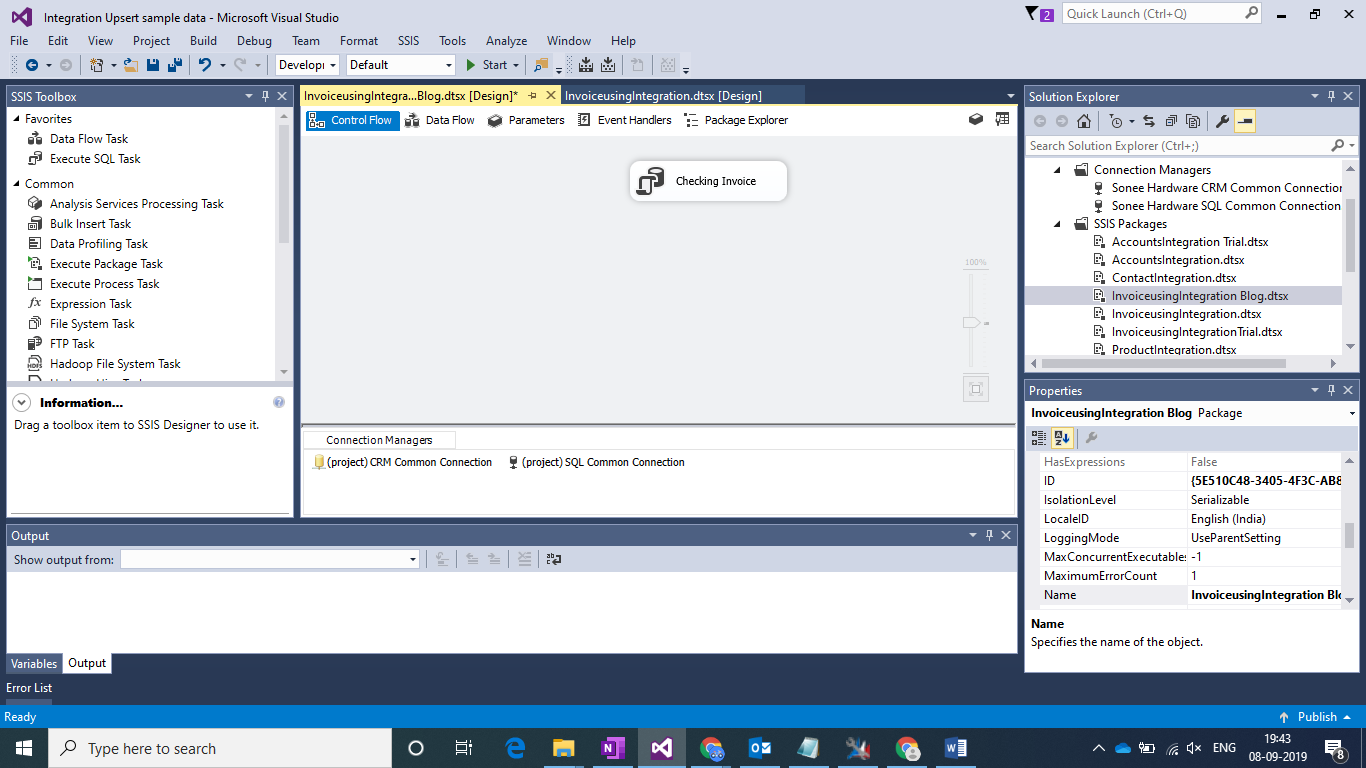
Task: Click the SSIS Toolbox icon in the designer's corner
Action: pos(976,120)
